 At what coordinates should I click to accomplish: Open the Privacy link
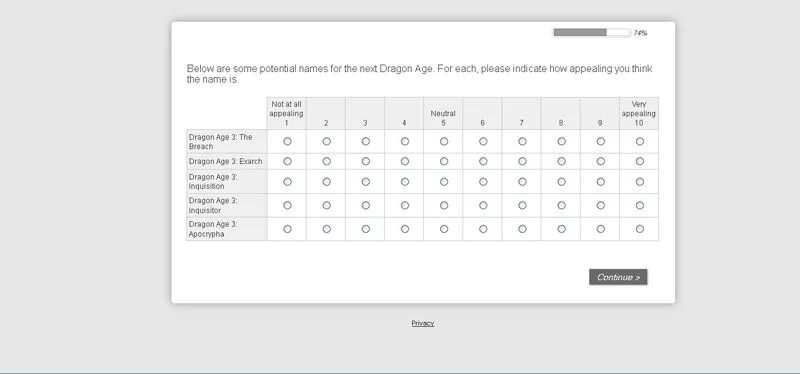pyautogui.click(x=423, y=323)
